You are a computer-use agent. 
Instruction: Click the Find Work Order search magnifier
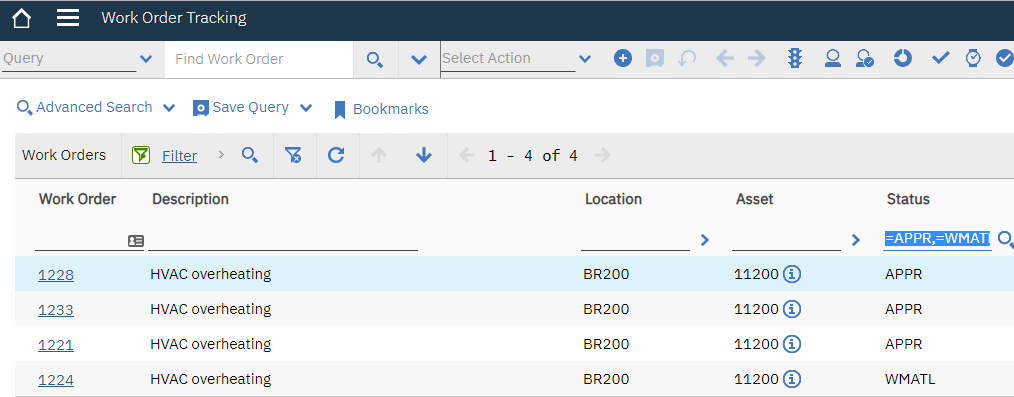tap(375, 59)
